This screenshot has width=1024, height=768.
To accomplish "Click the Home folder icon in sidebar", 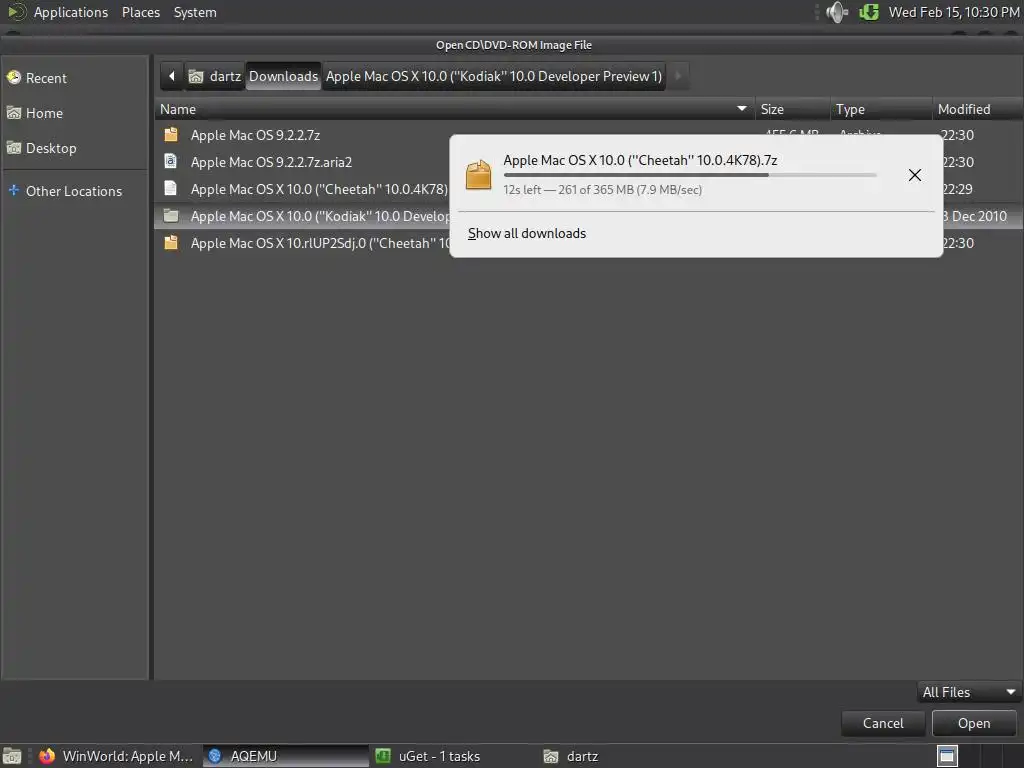I will tap(14, 113).
